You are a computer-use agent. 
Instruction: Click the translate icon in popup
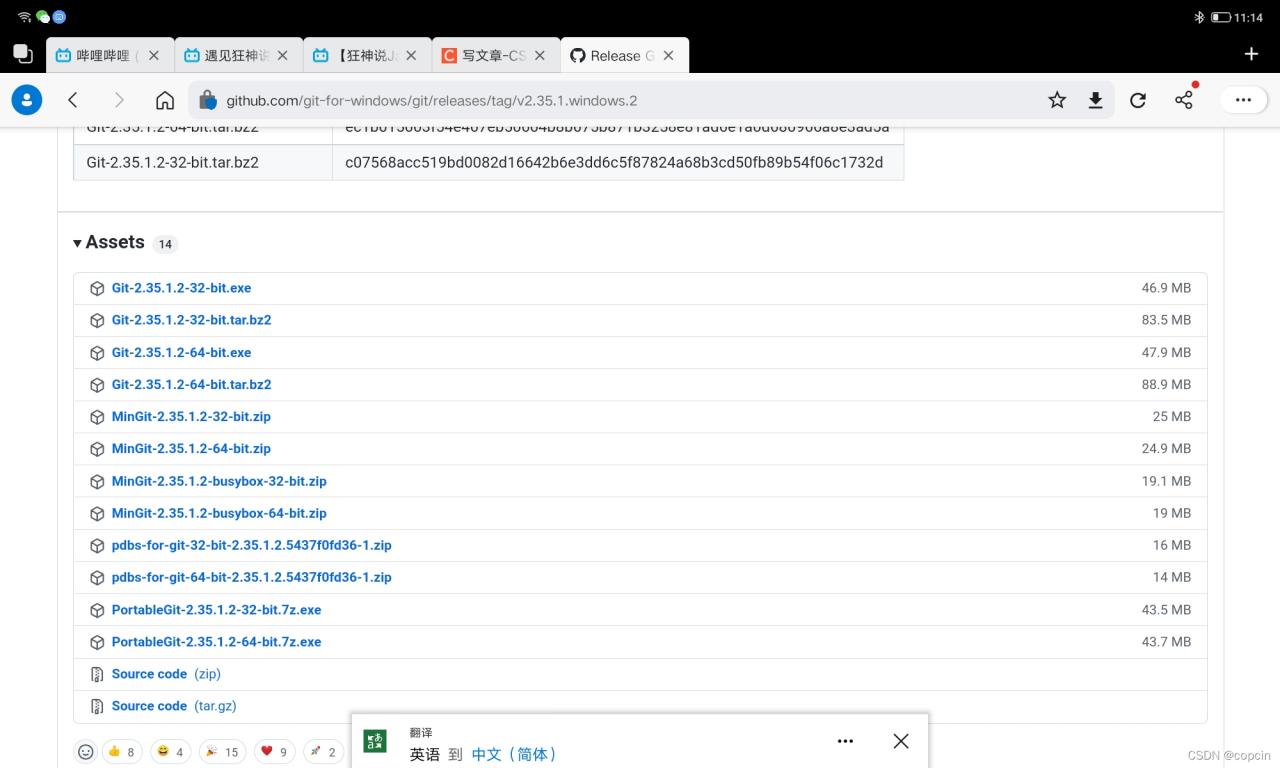375,741
